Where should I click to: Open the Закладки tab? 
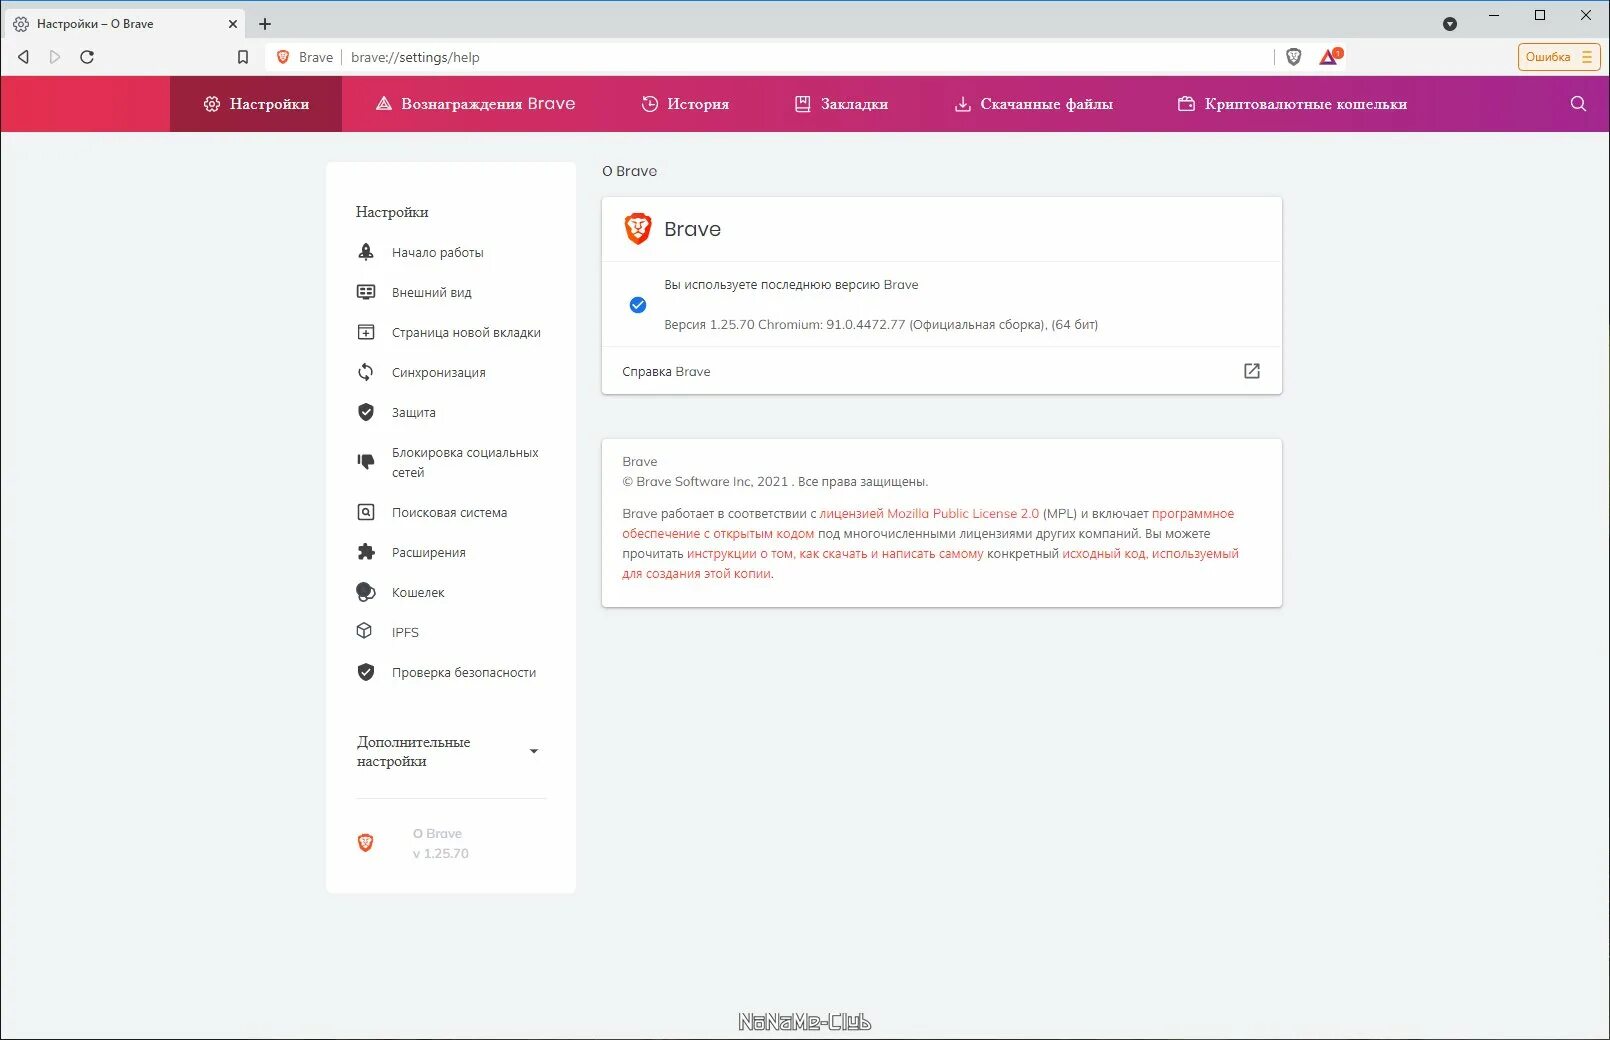coord(841,104)
